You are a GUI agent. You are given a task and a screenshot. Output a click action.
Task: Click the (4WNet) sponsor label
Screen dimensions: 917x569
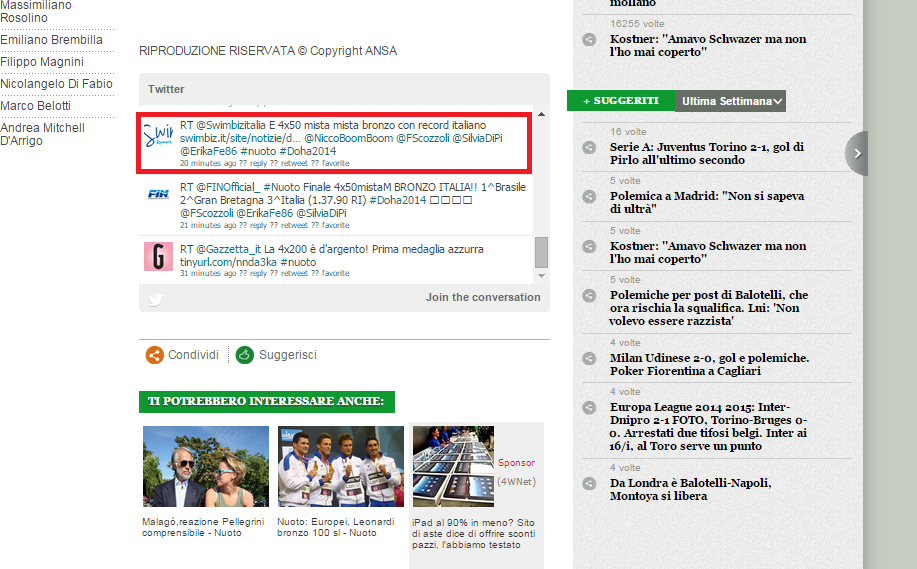[x=516, y=481]
